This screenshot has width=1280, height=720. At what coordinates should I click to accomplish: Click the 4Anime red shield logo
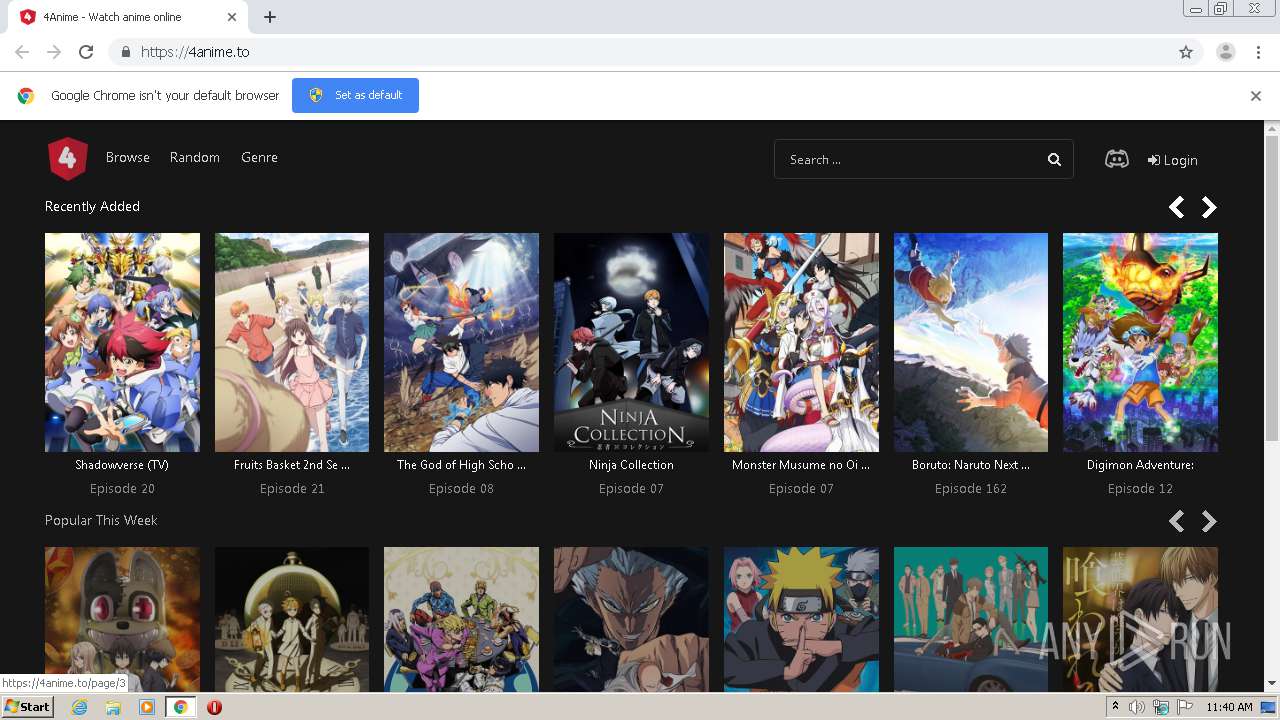68,158
